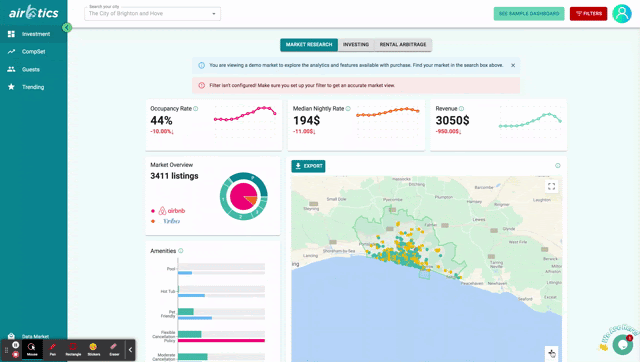
Task: Collapse the recorder annotation toolbar
Action: [130, 350]
